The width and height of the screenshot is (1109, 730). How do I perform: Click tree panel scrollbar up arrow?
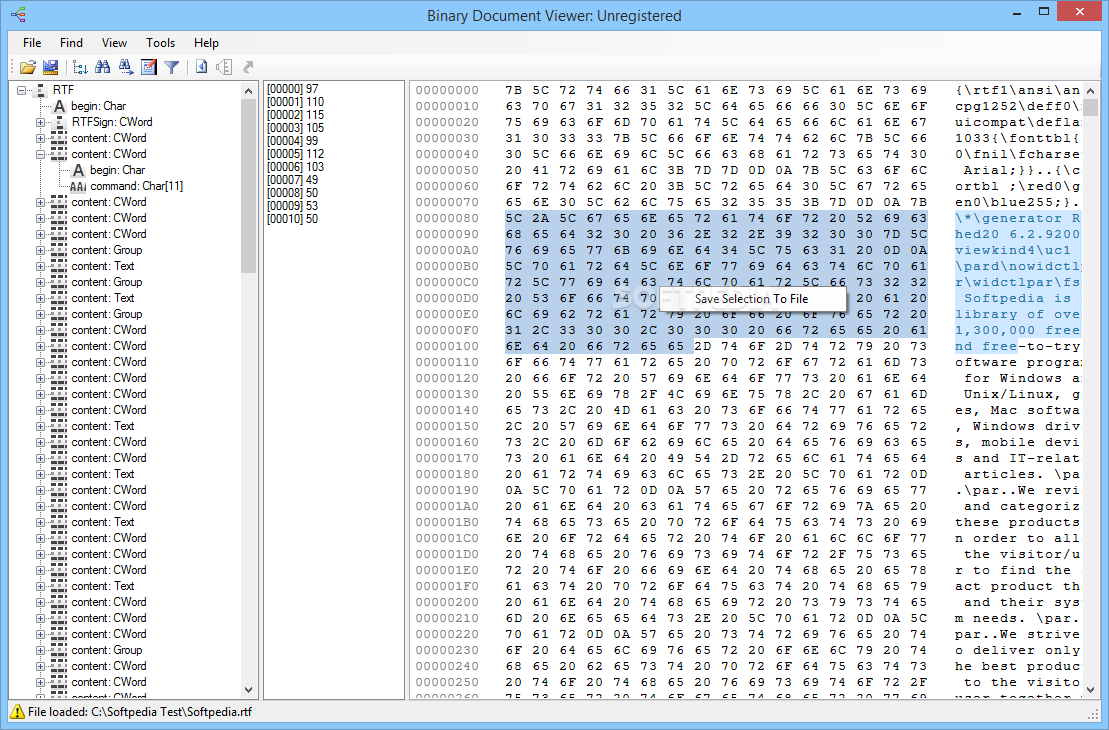click(248, 91)
